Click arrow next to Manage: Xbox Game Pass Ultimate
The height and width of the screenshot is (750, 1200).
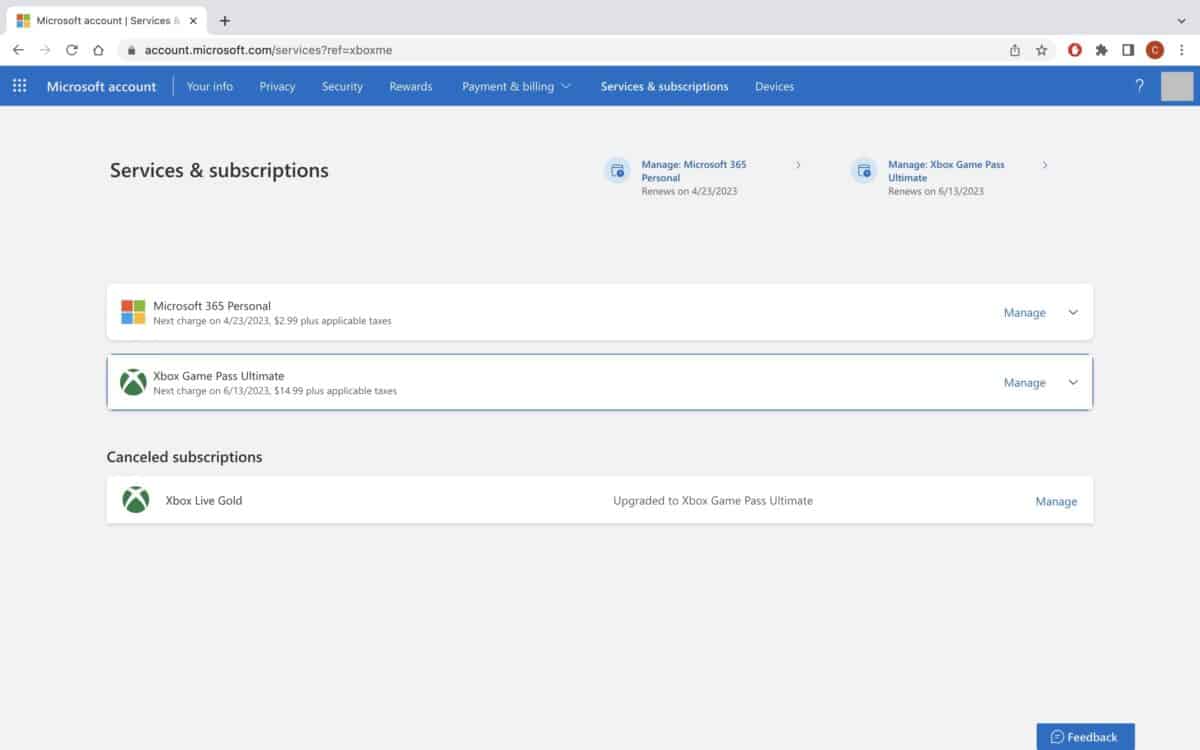1045,165
